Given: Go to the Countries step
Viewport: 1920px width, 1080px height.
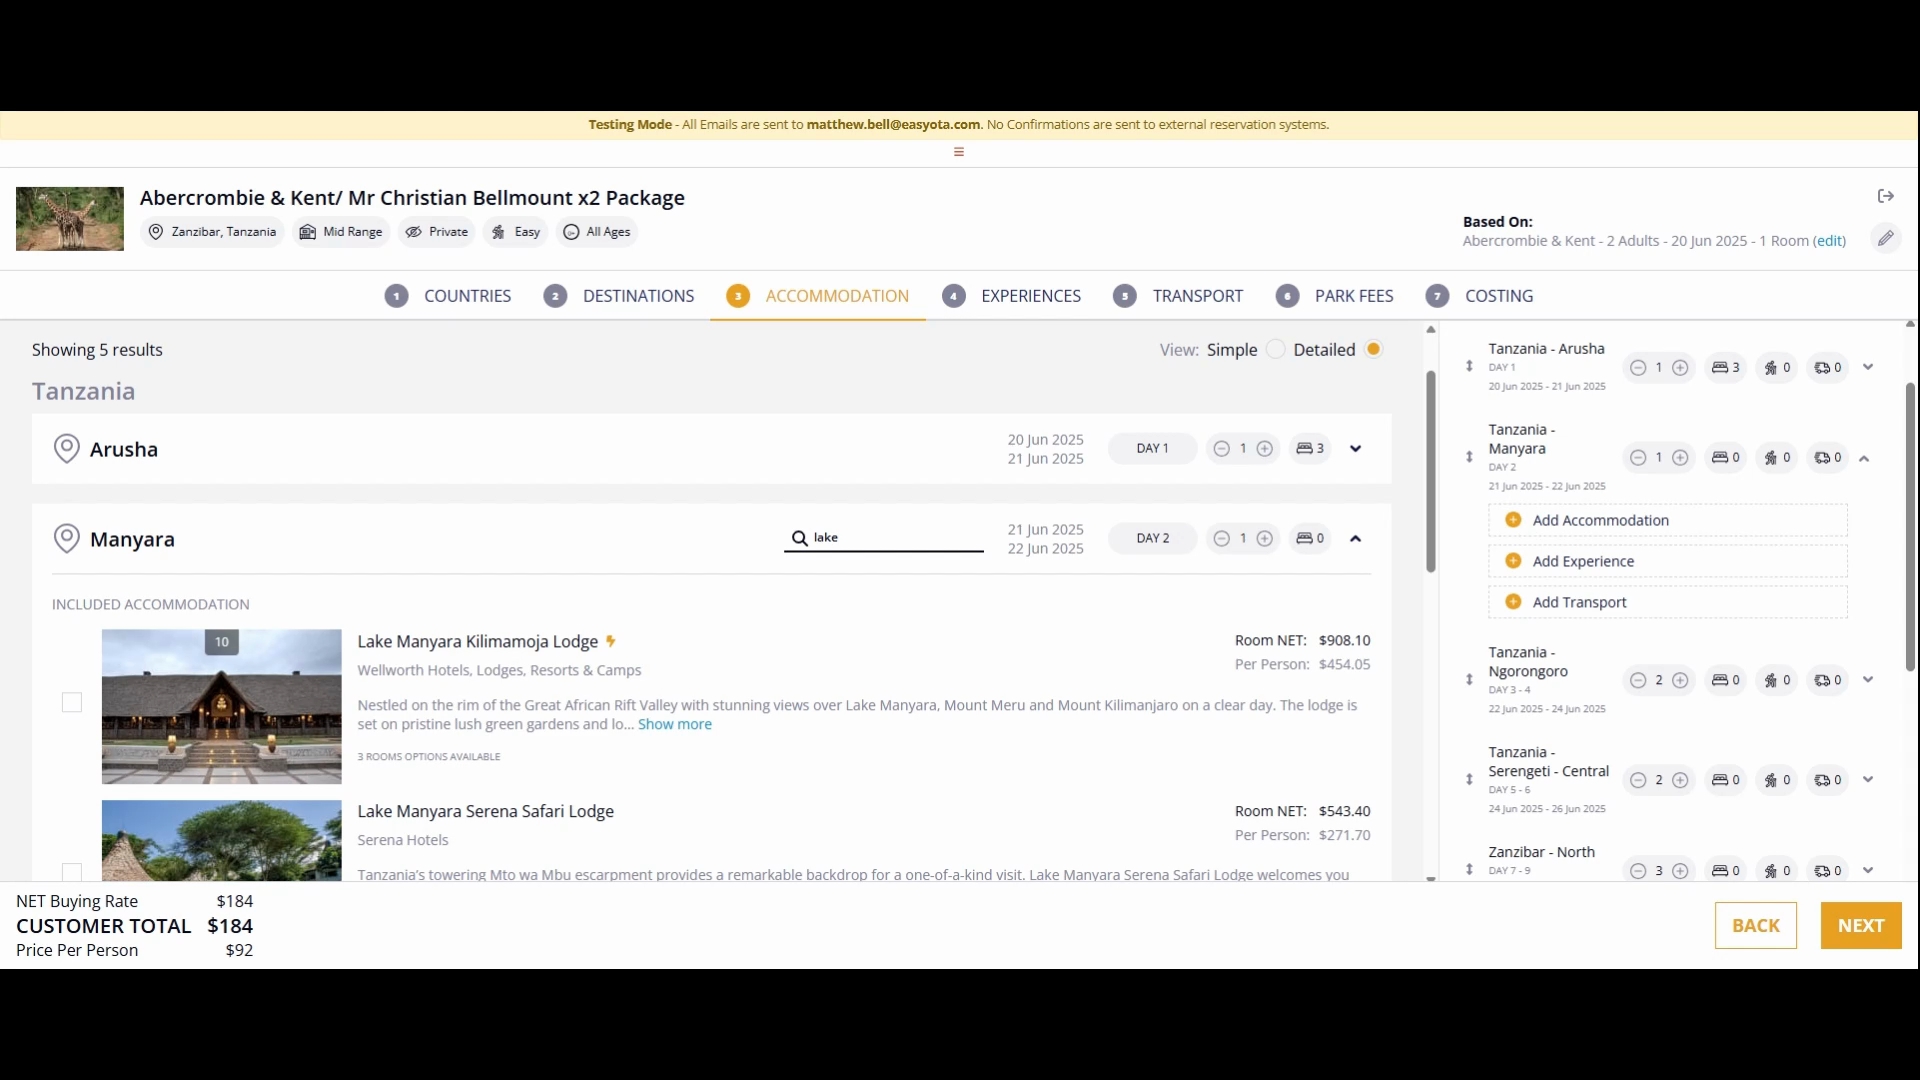Looking at the screenshot, I should pos(448,296).
